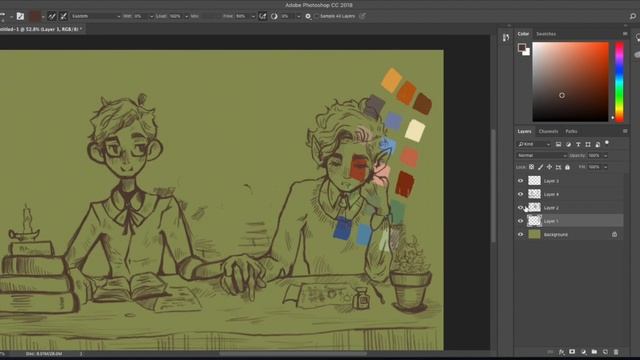
Task: Lock all attributes of layer
Action: pyautogui.click(x=567, y=167)
